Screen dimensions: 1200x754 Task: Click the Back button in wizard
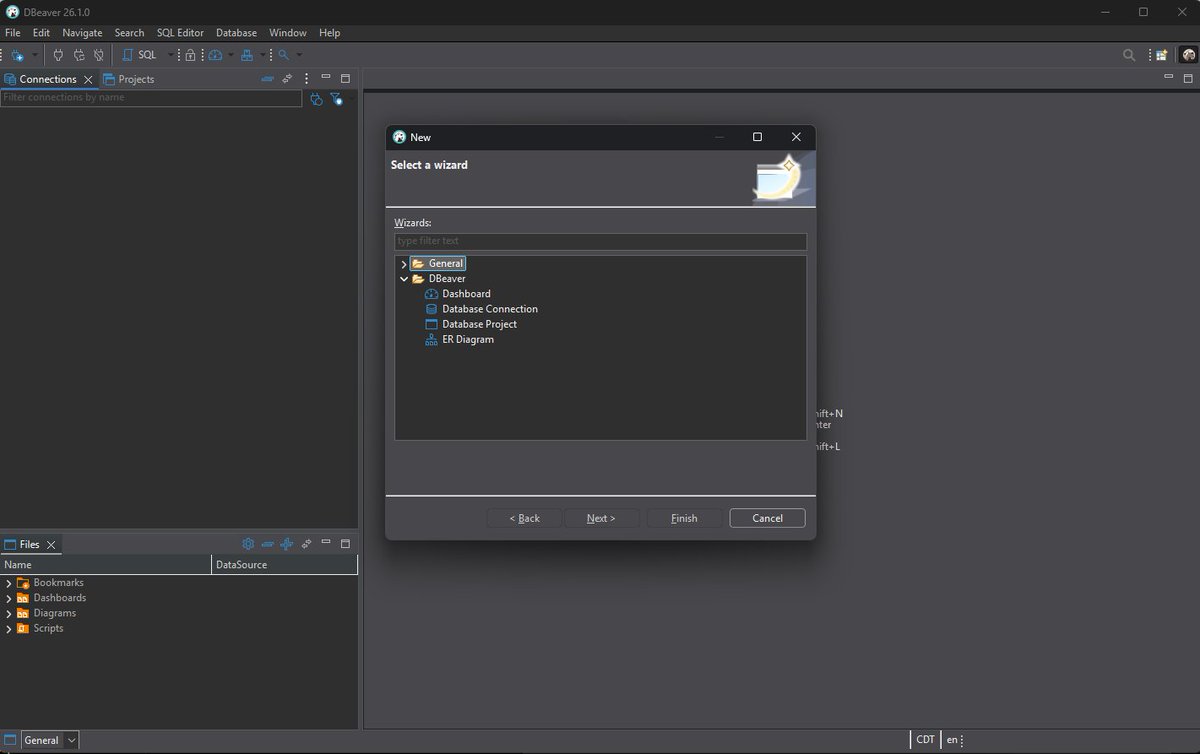tap(525, 518)
